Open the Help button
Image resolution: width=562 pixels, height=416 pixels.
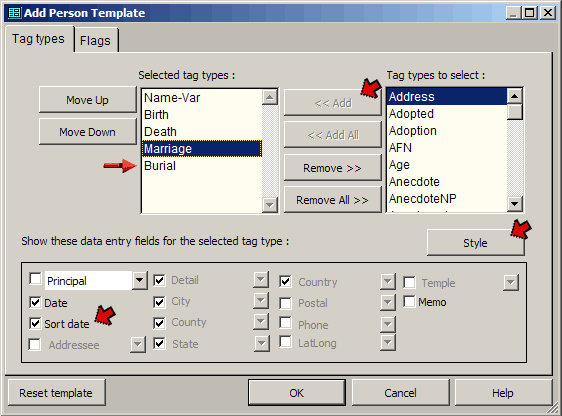coord(503,393)
